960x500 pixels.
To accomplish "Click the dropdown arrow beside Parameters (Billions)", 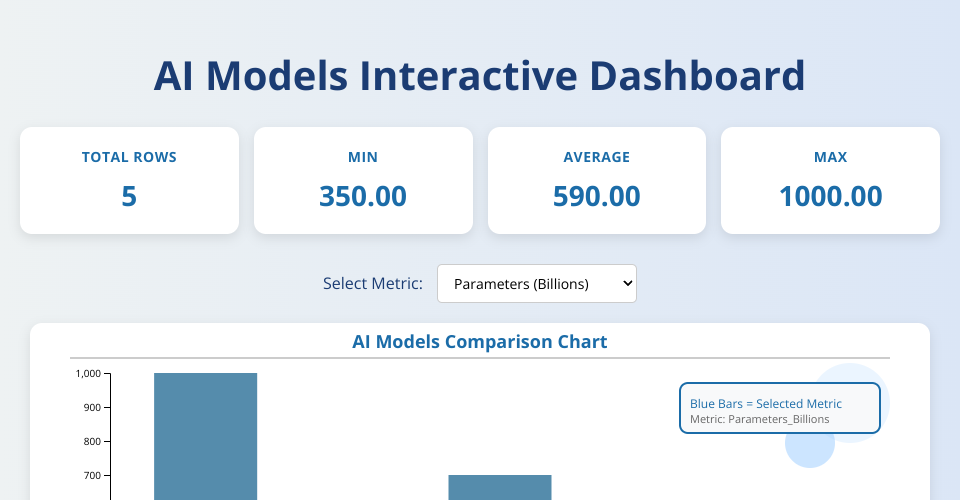I will pos(627,284).
